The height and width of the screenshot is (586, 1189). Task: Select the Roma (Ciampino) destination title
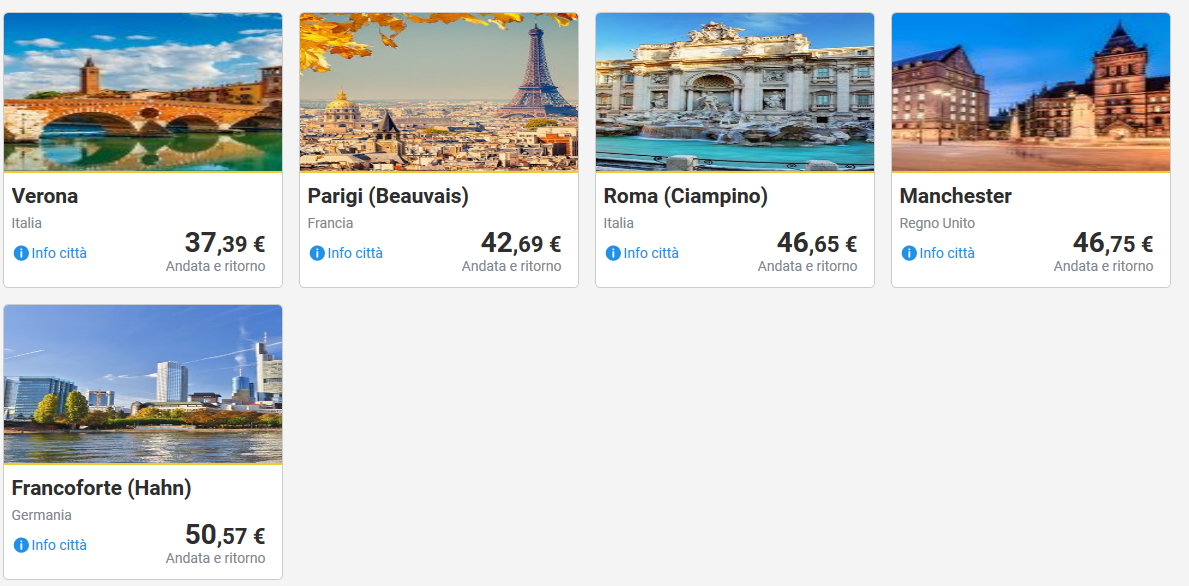coord(686,196)
